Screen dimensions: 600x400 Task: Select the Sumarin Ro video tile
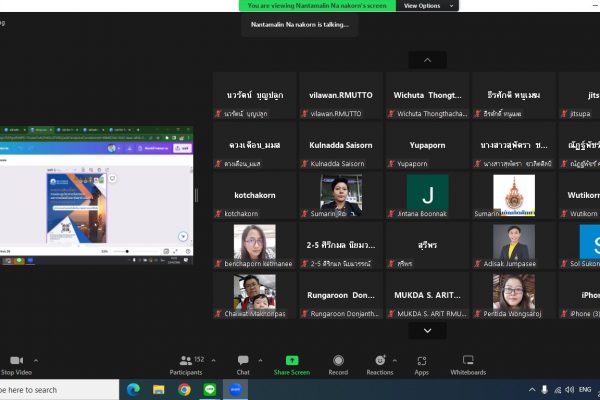[341, 195]
